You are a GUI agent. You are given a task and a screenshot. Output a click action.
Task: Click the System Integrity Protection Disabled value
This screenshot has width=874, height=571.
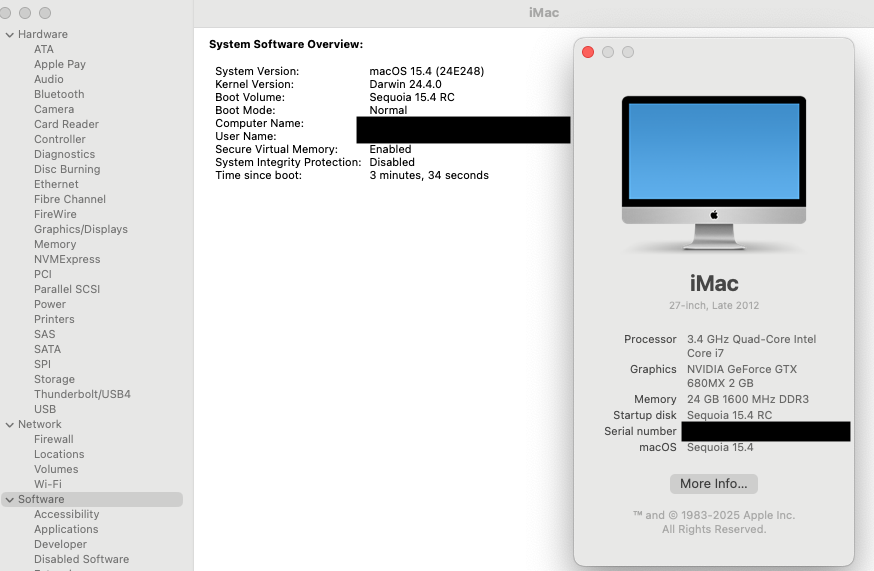pos(392,162)
